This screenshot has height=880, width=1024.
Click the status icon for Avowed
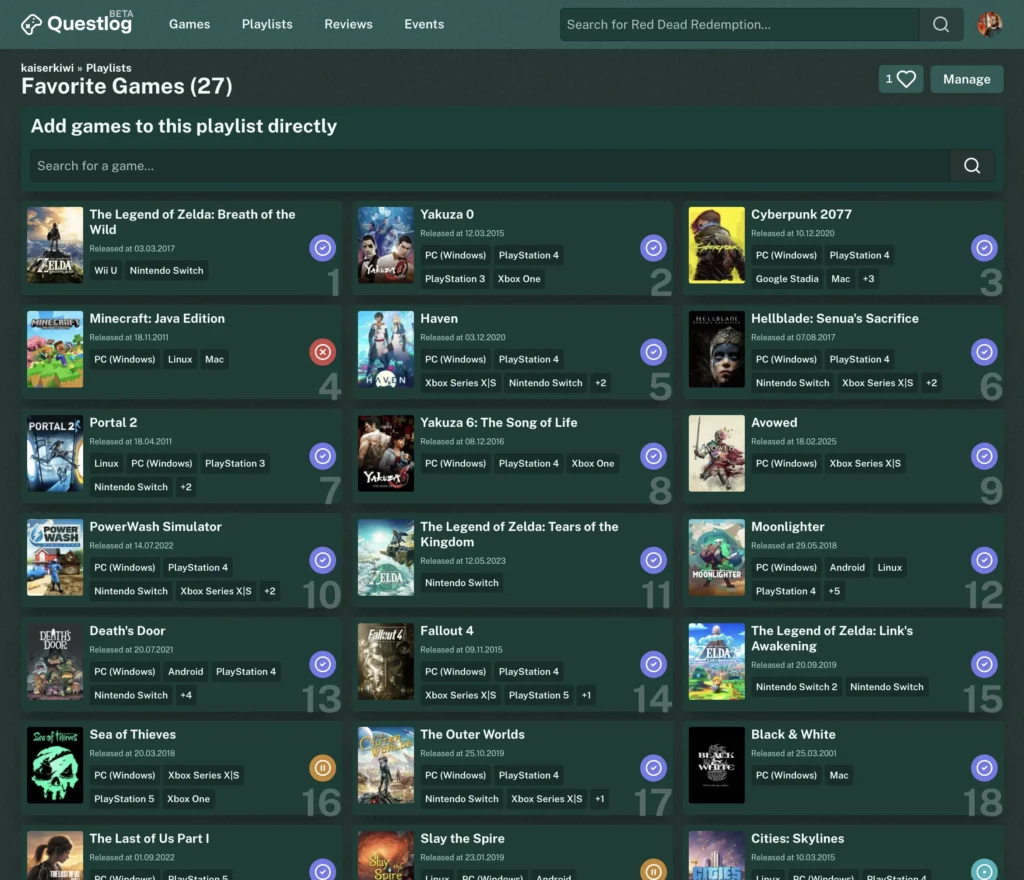pos(984,456)
